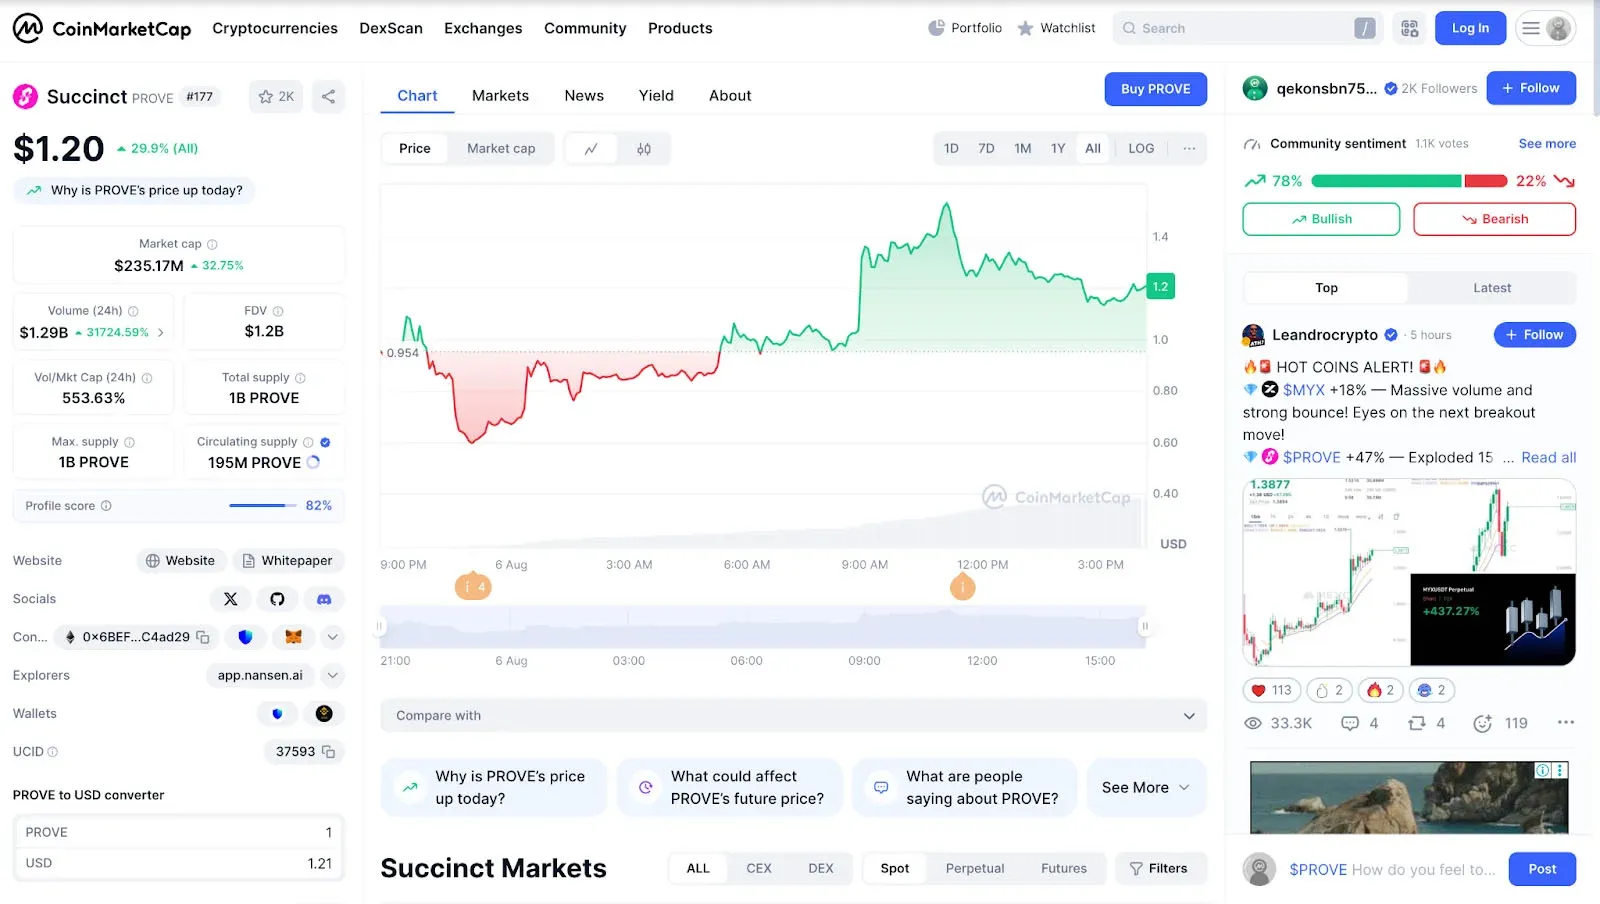The image size is (1600, 904).
Task: Expand the Explorers list chevron
Action: (332, 675)
